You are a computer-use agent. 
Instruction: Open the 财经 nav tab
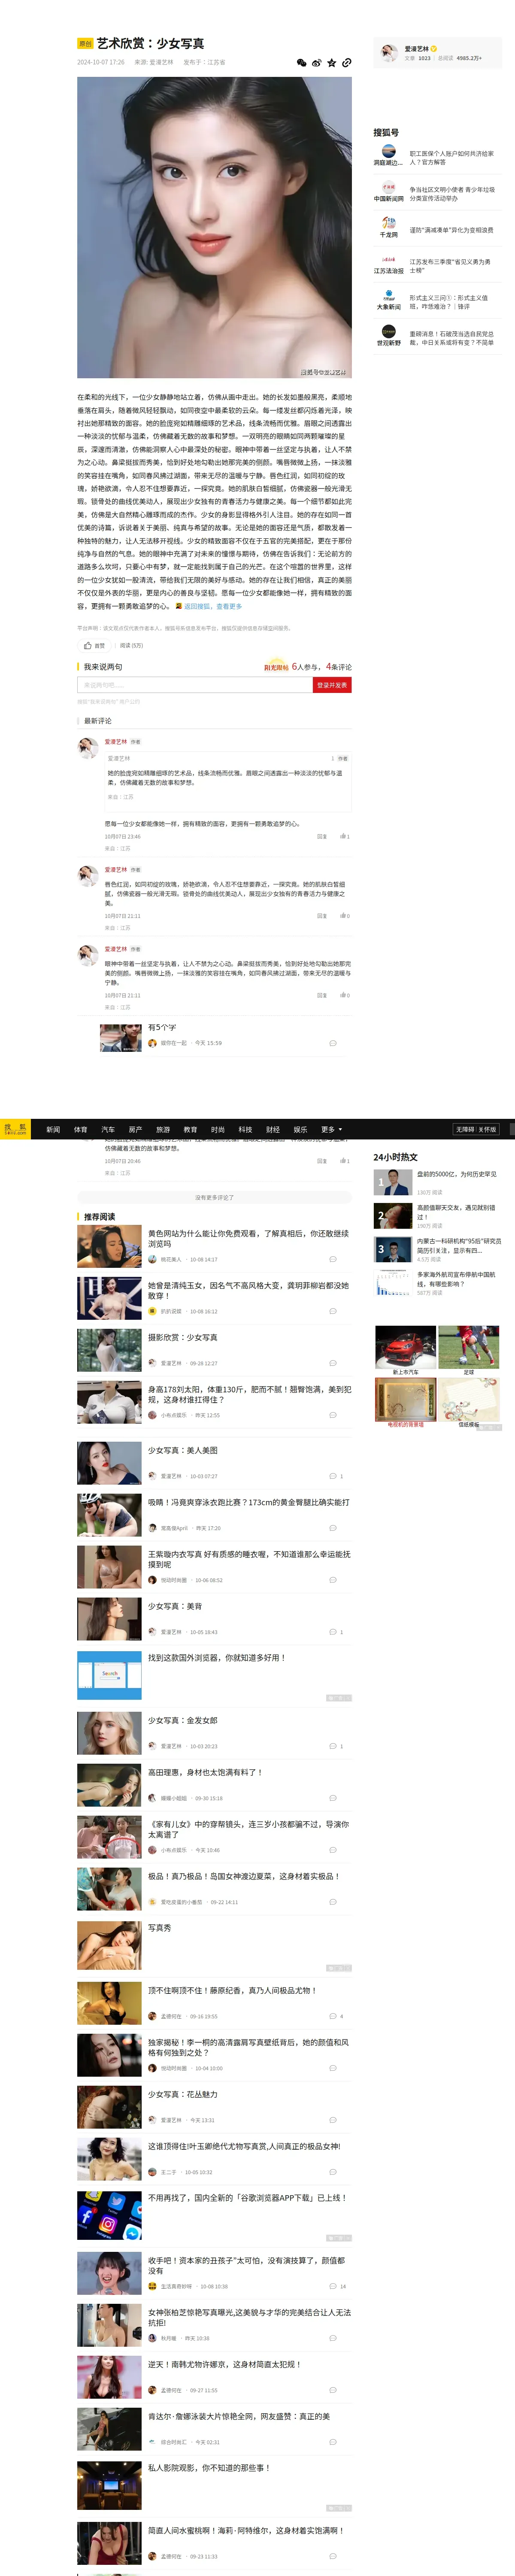273,1129
